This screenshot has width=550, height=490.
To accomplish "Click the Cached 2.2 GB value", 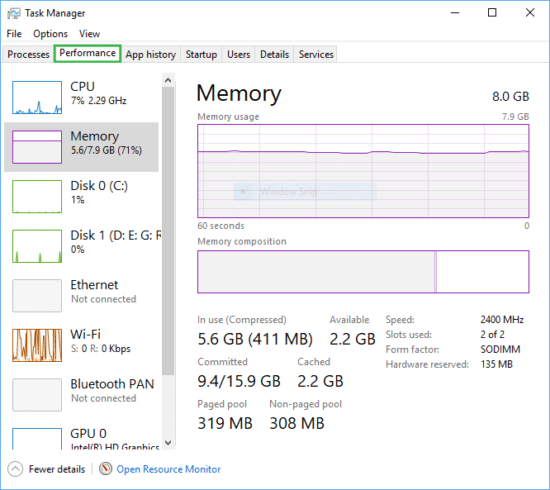I will (320, 381).
